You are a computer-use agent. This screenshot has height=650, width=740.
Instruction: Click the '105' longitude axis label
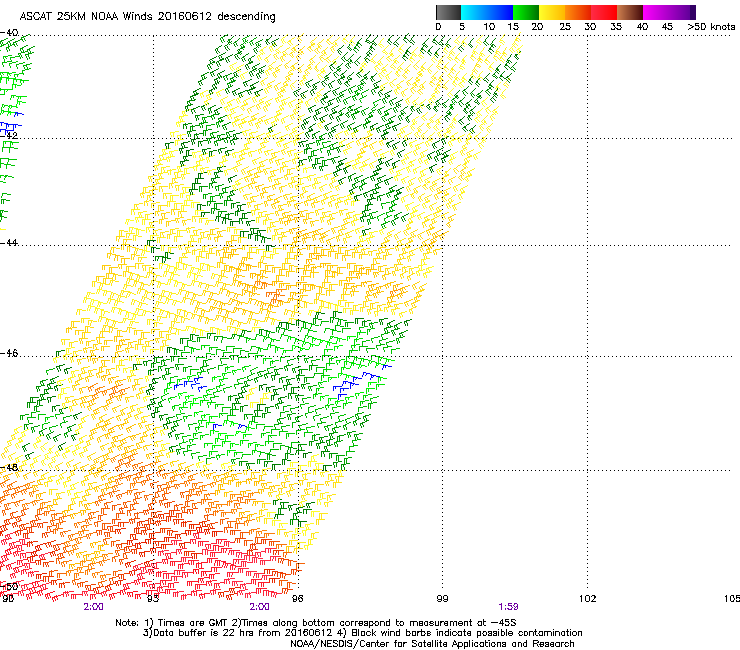coord(732,599)
